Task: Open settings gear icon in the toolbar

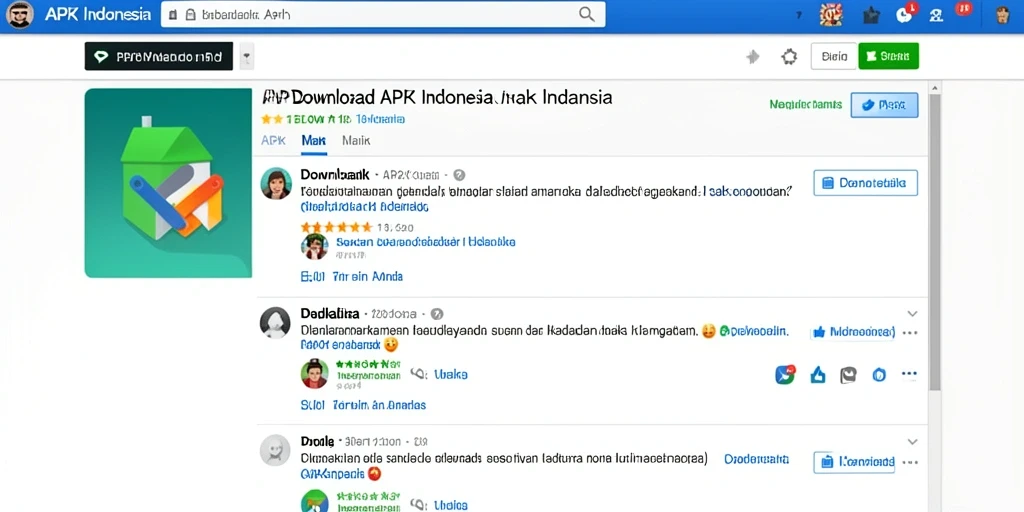Action: 789,57
